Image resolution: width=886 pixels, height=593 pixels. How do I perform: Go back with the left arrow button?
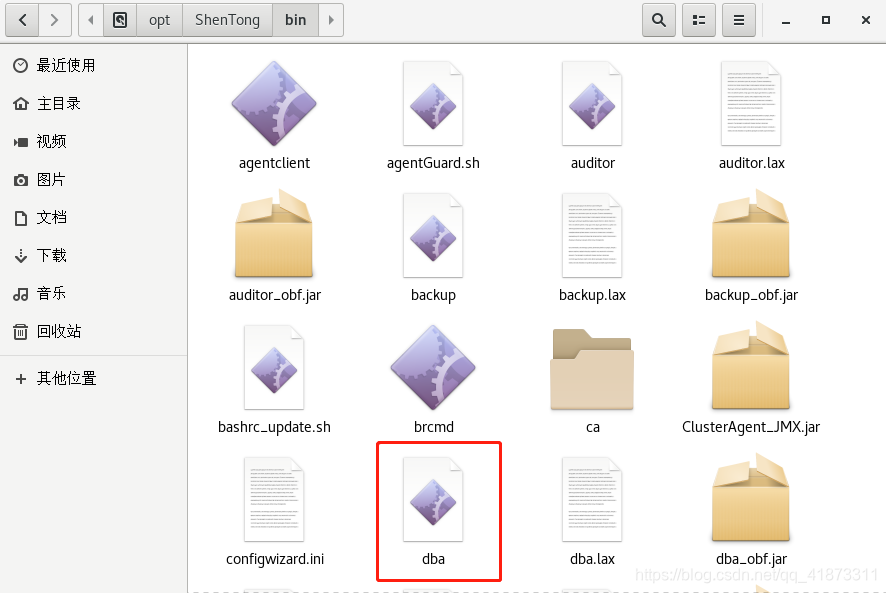22,20
